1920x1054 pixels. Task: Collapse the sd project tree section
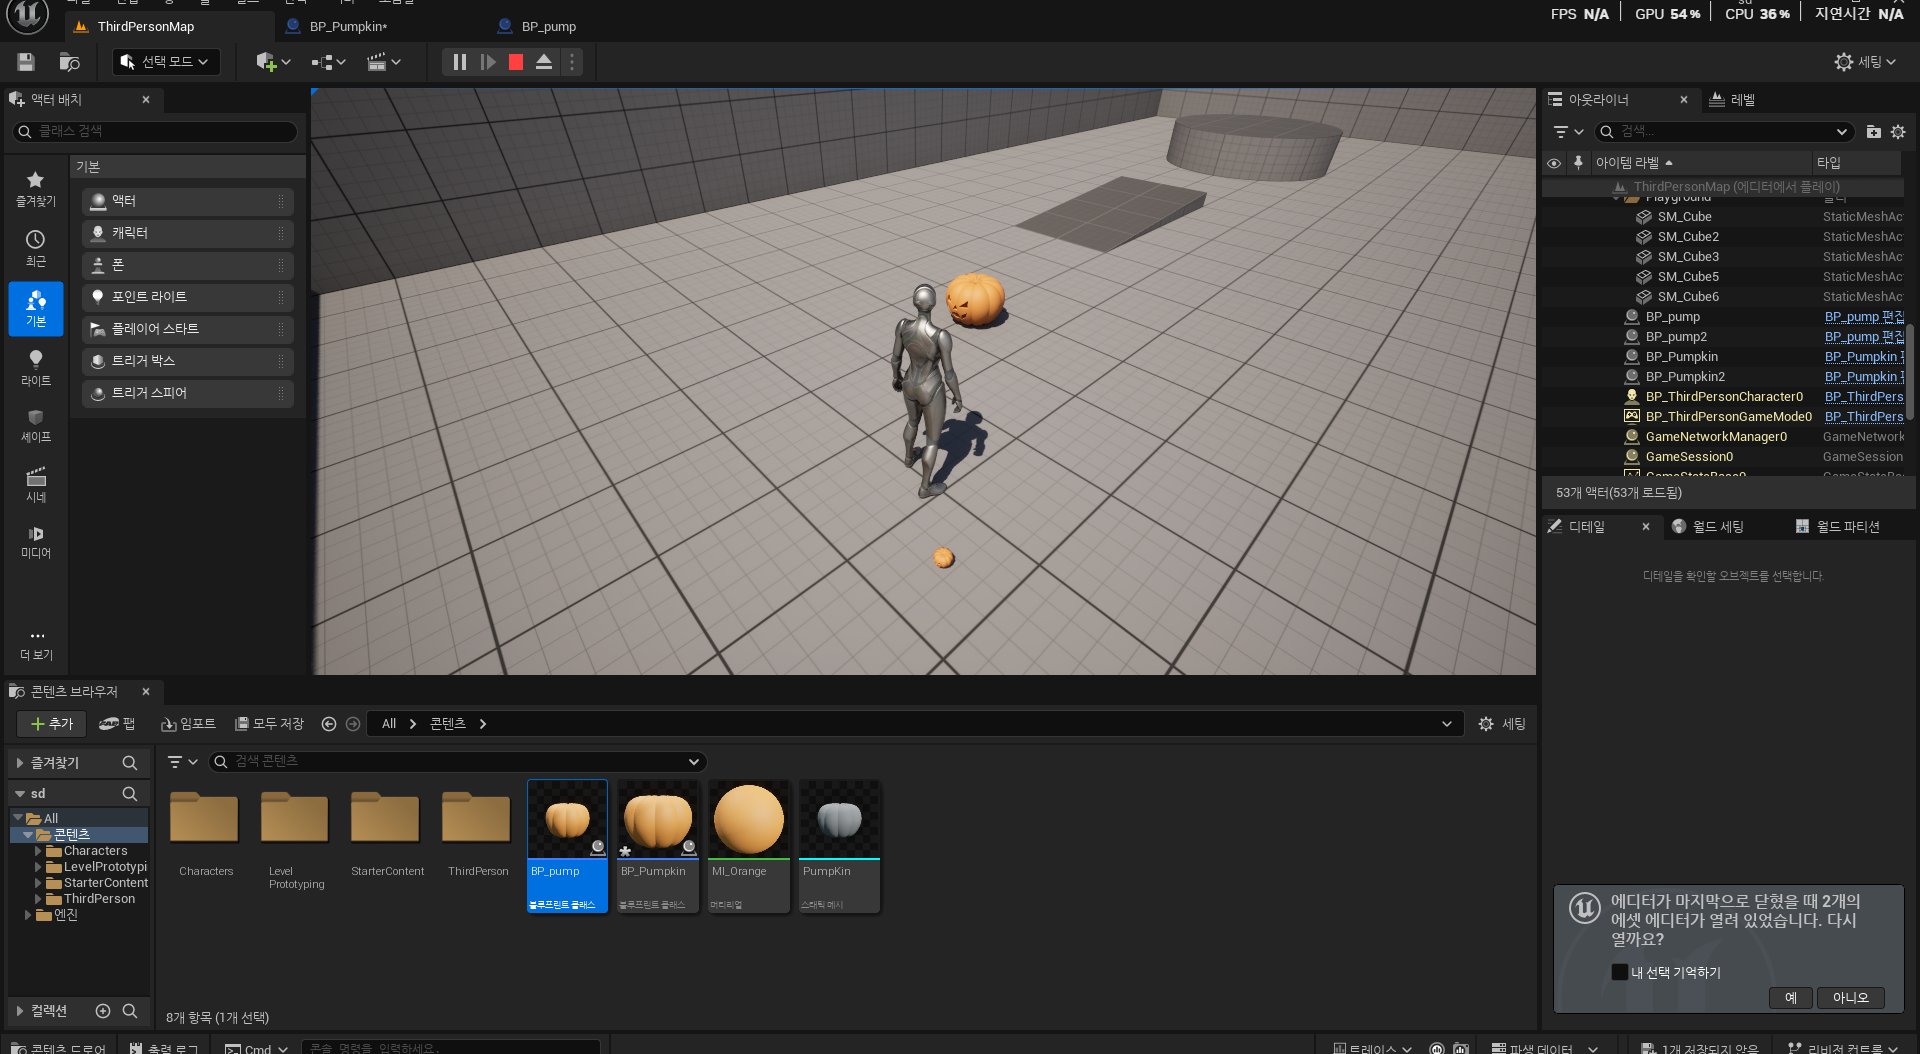tap(20, 794)
